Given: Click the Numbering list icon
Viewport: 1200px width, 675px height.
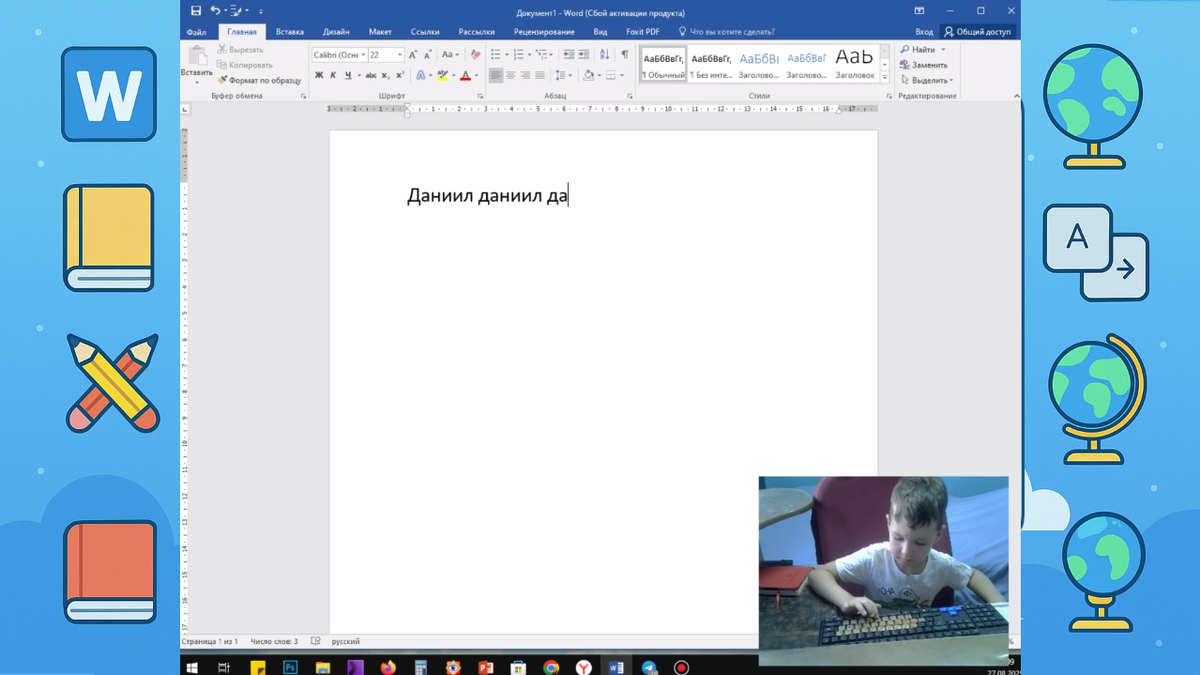Looking at the screenshot, I should 518,55.
